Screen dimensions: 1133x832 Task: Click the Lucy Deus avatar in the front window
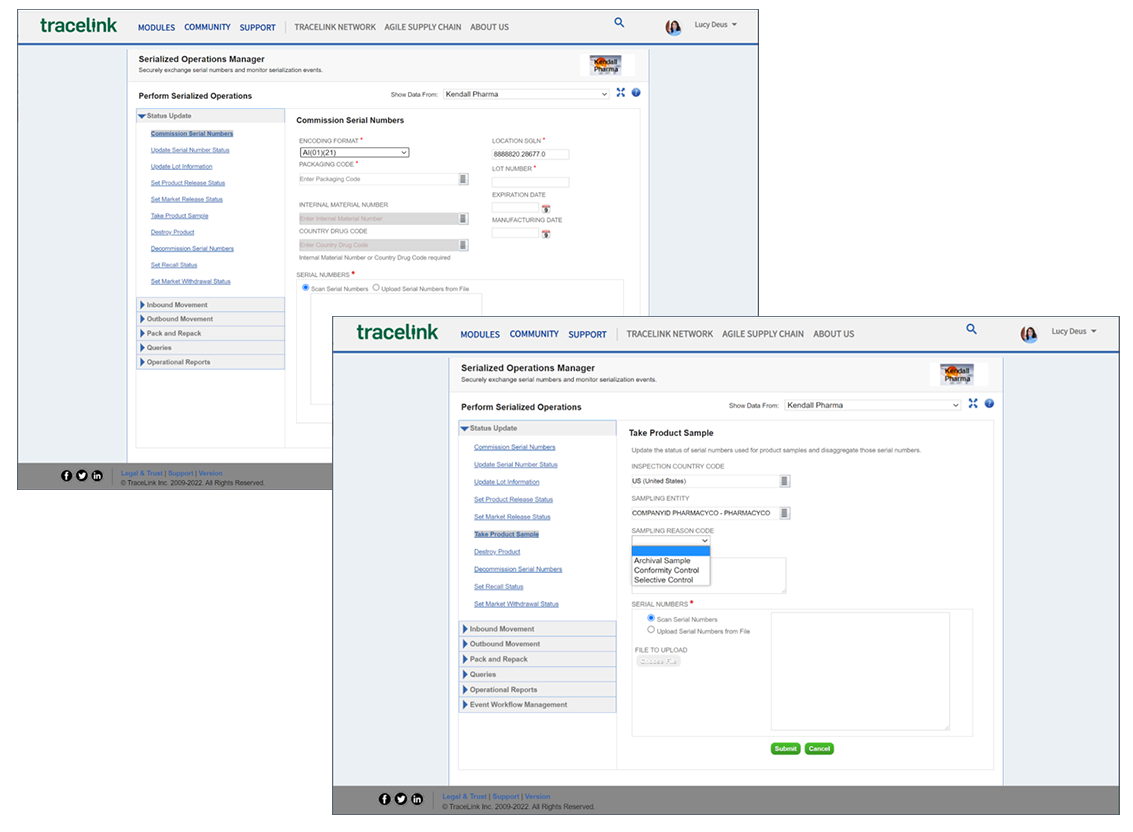pos(1028,333)
